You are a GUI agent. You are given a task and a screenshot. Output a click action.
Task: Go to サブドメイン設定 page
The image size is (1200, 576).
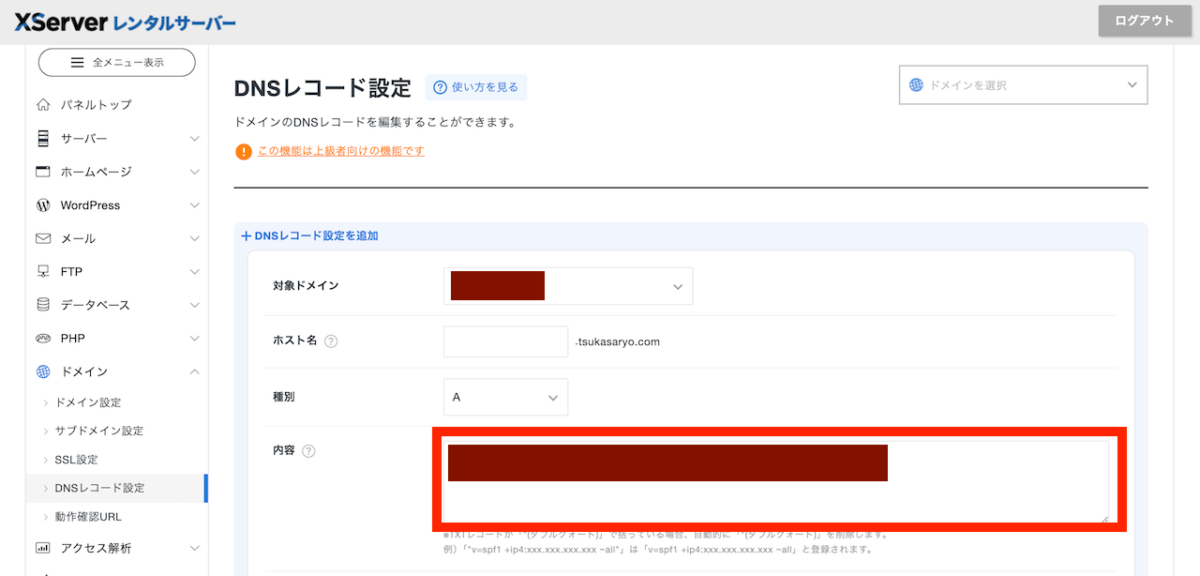pos(99,431)
